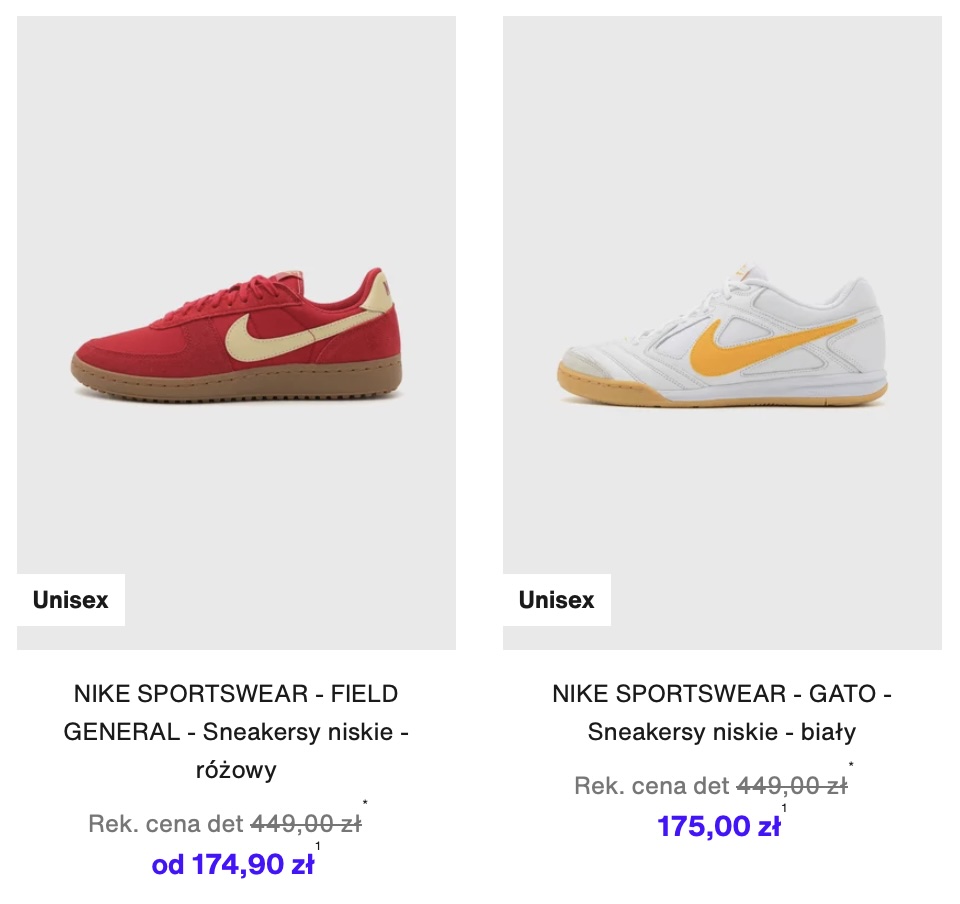Image resolution: width=960 pixels, height=904 pixels.
Task: Open the red Field General sneaker photo
Action: (x=236, y=332)
